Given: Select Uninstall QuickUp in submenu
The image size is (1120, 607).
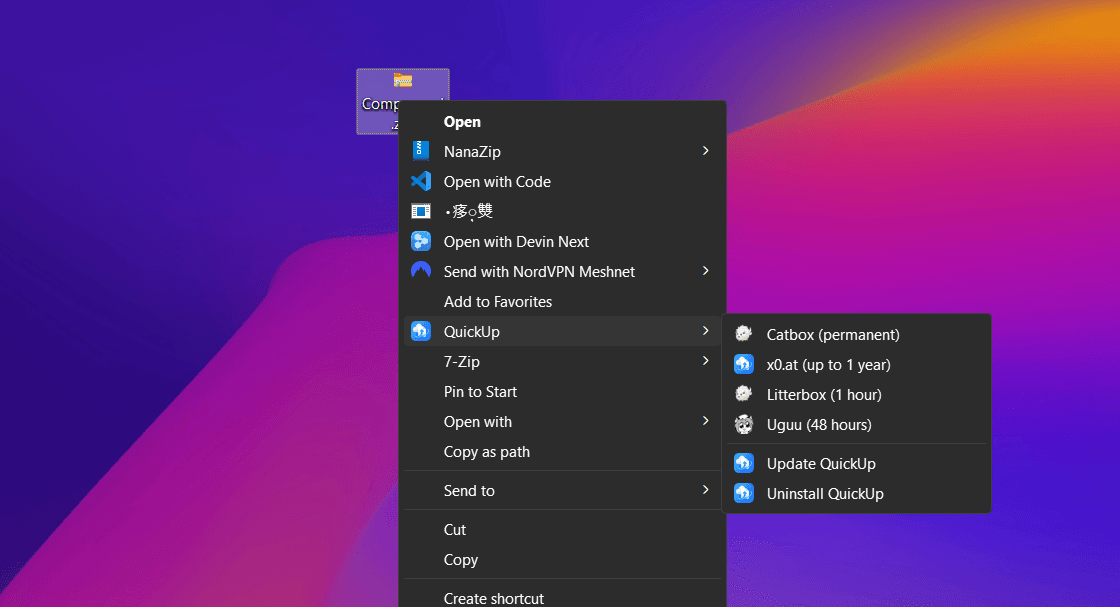Looking at the screenshot, I should 856,493.
